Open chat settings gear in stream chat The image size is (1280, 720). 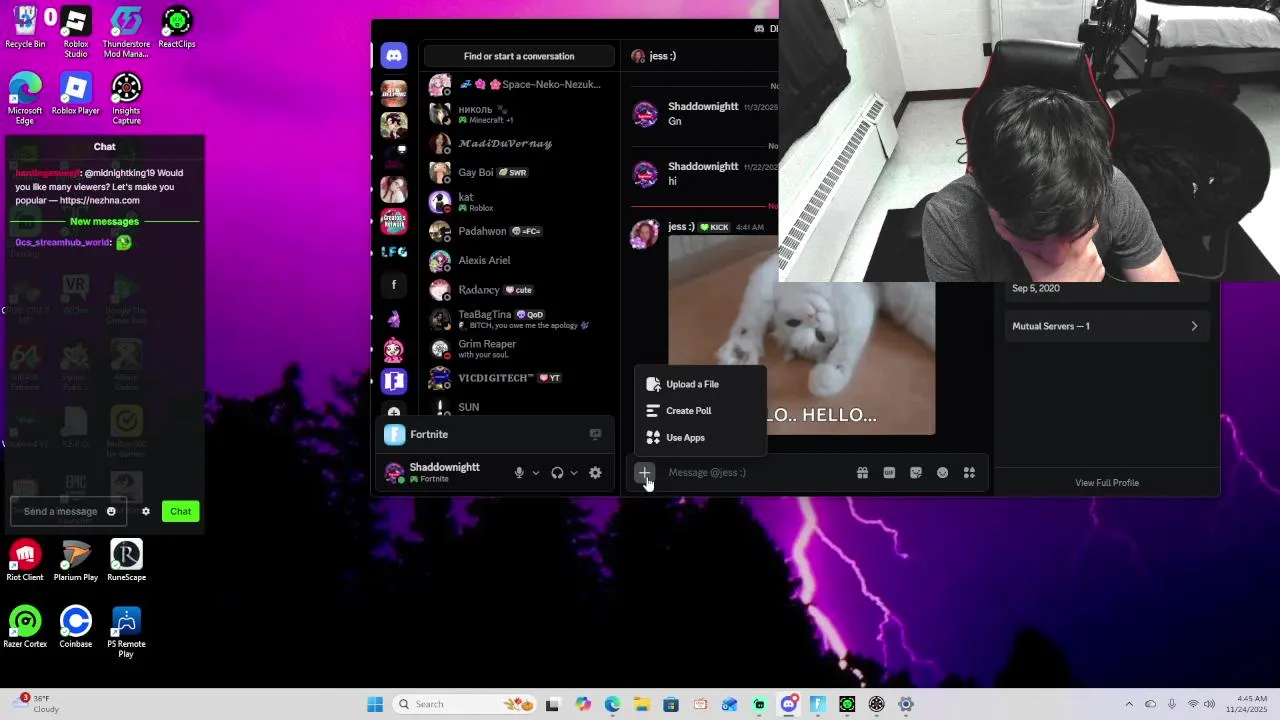click(146, 511)
